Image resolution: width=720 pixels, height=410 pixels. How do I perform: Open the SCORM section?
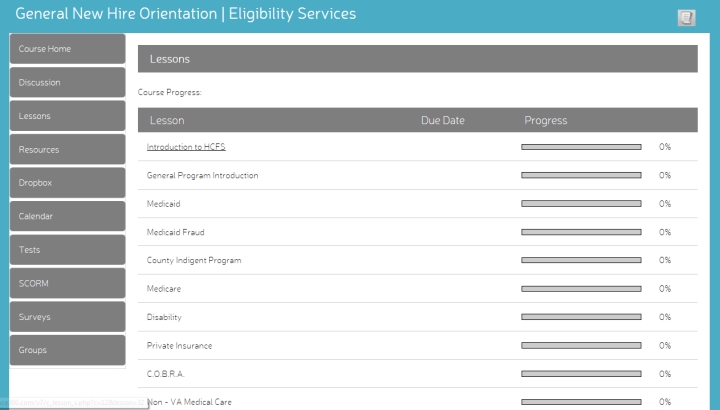(67, 283)
